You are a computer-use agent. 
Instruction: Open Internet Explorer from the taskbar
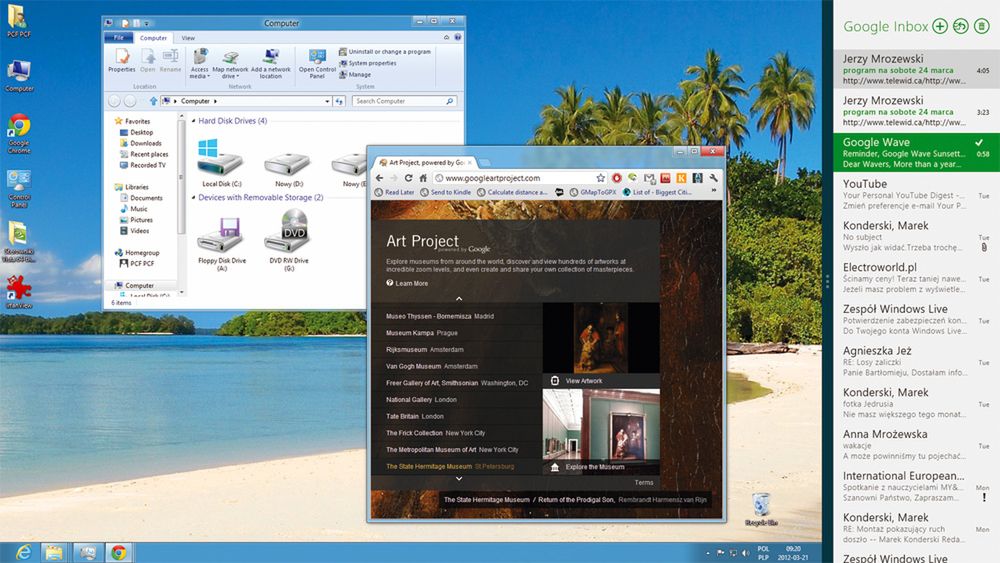(24, 552)
